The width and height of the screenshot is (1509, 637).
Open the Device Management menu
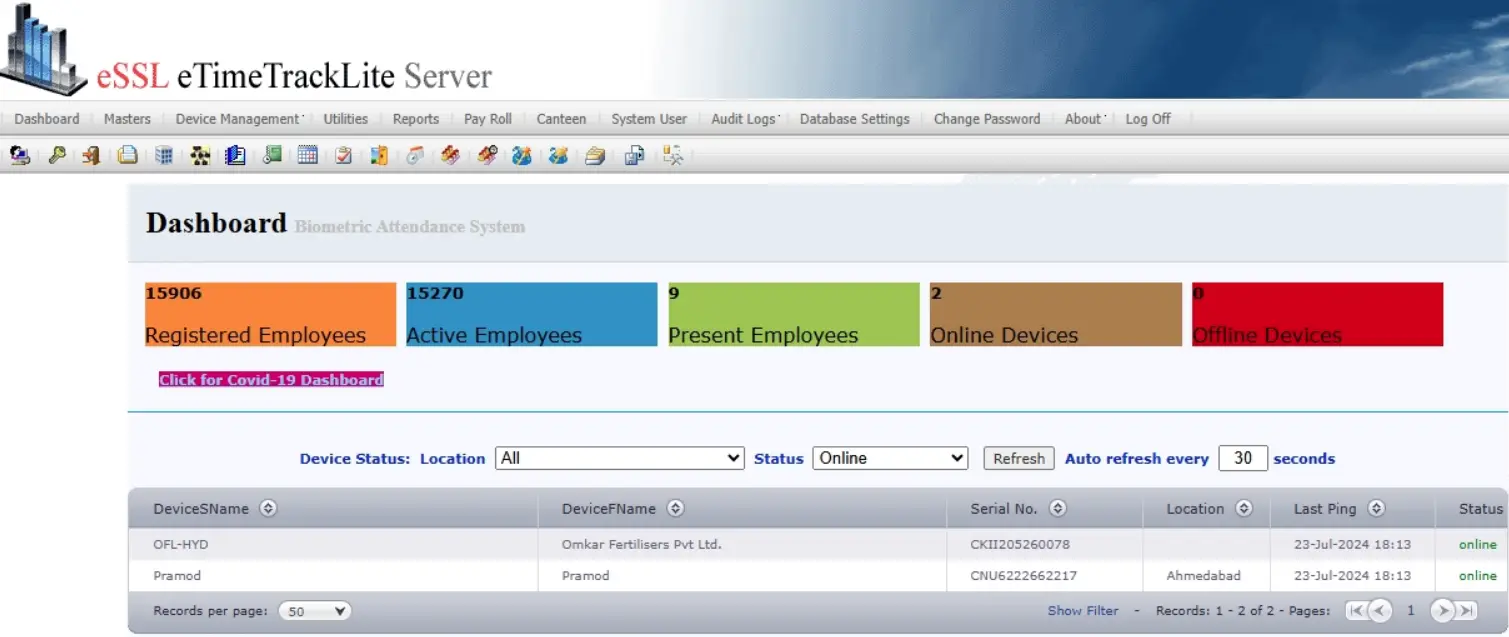pos(239,118)
